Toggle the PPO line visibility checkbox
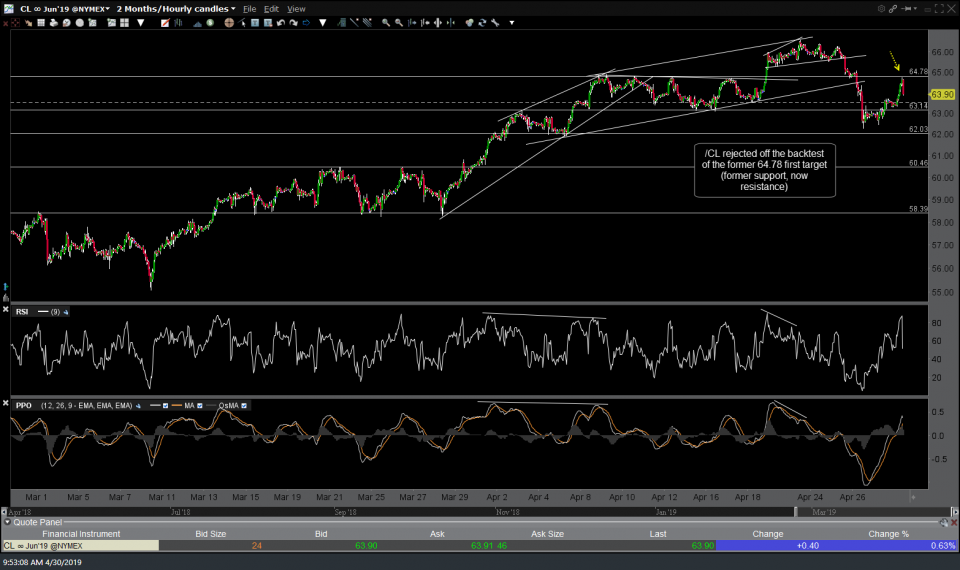Screen dimensions: 960x570 click(165, 406)
